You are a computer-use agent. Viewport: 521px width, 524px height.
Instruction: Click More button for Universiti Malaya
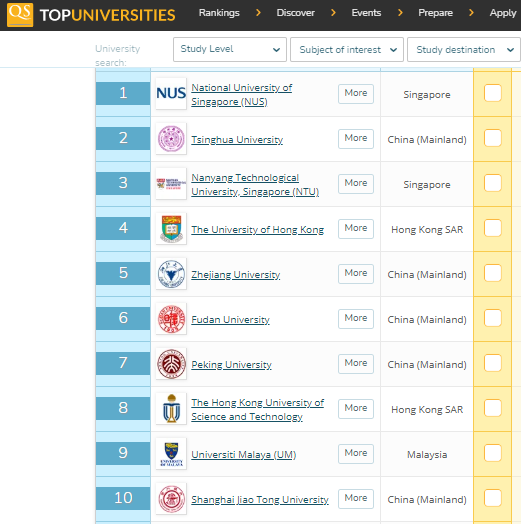[x=356, y=453]
